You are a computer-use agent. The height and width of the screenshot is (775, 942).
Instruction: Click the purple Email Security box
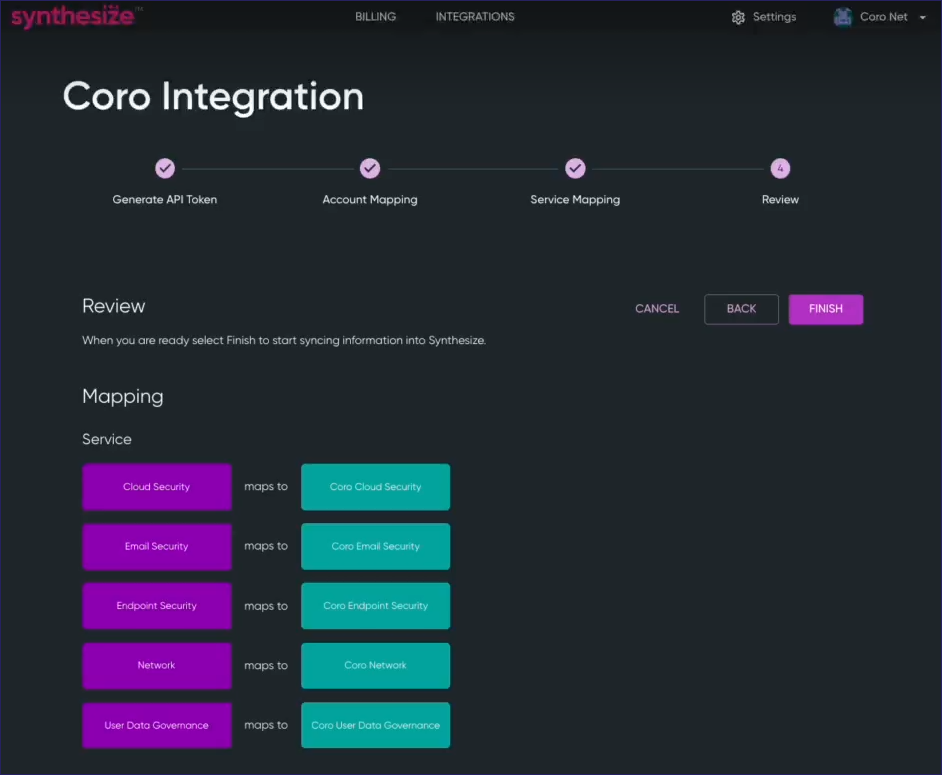pos(157,547)
